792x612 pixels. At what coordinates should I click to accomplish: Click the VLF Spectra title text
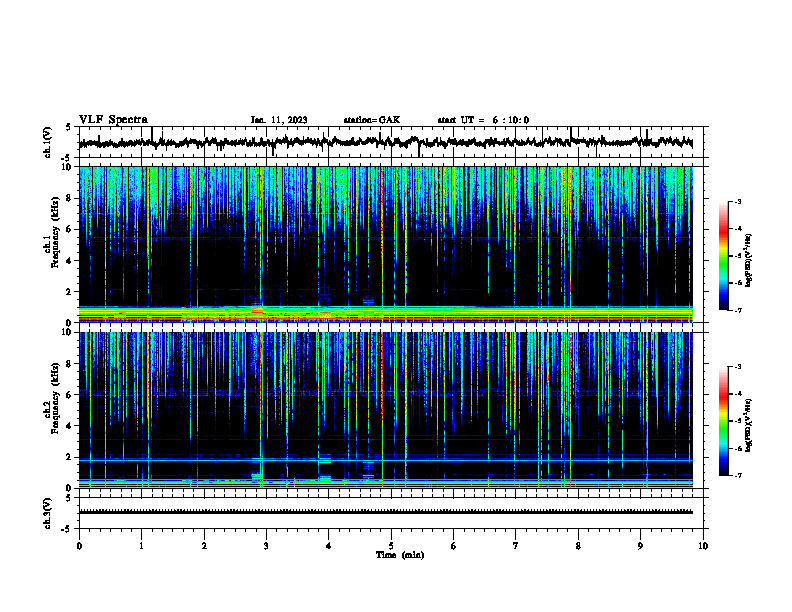[x=113, y=120]
